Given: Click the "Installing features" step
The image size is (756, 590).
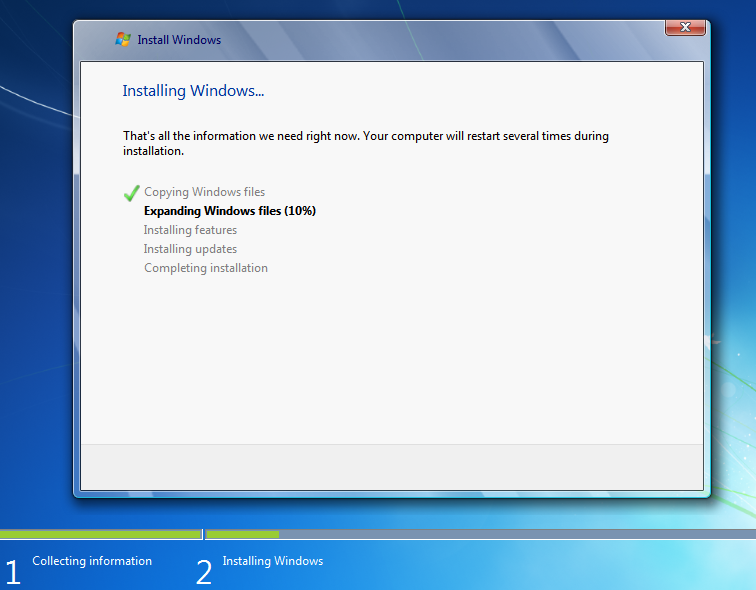Looking at the screenshot, I should (190, 230).
